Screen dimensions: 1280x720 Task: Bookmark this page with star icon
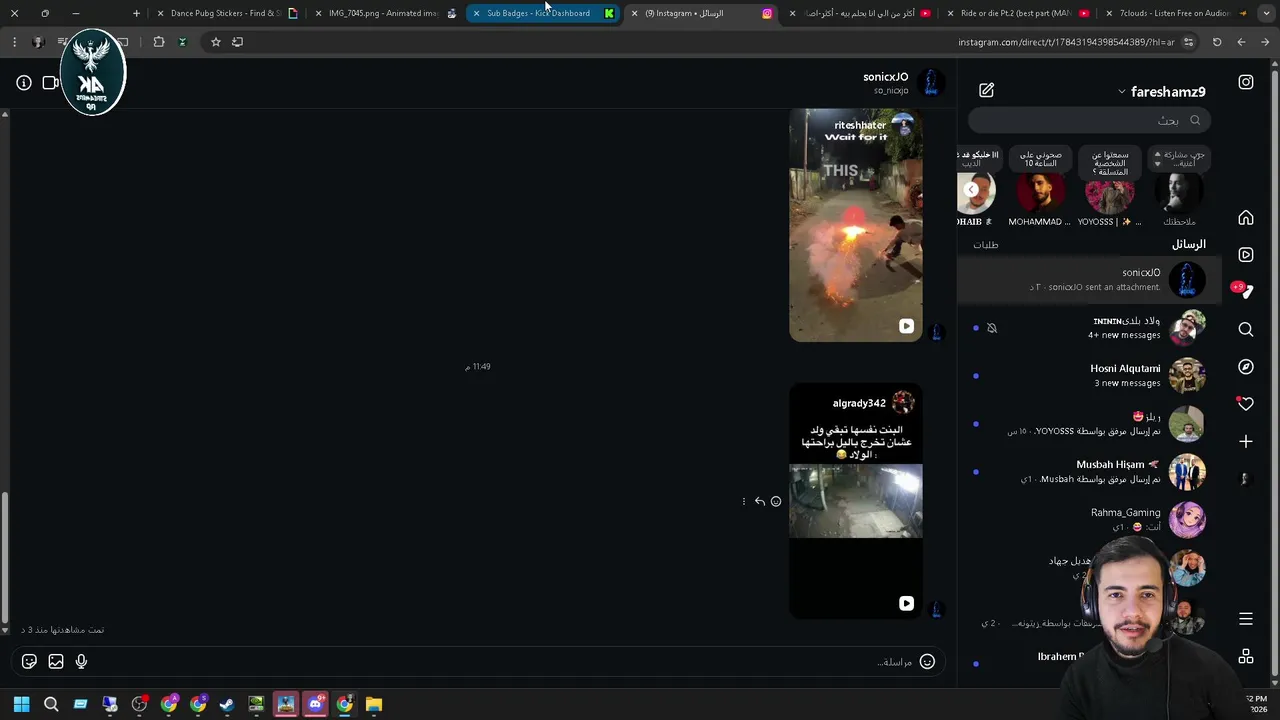click(215, 42)
